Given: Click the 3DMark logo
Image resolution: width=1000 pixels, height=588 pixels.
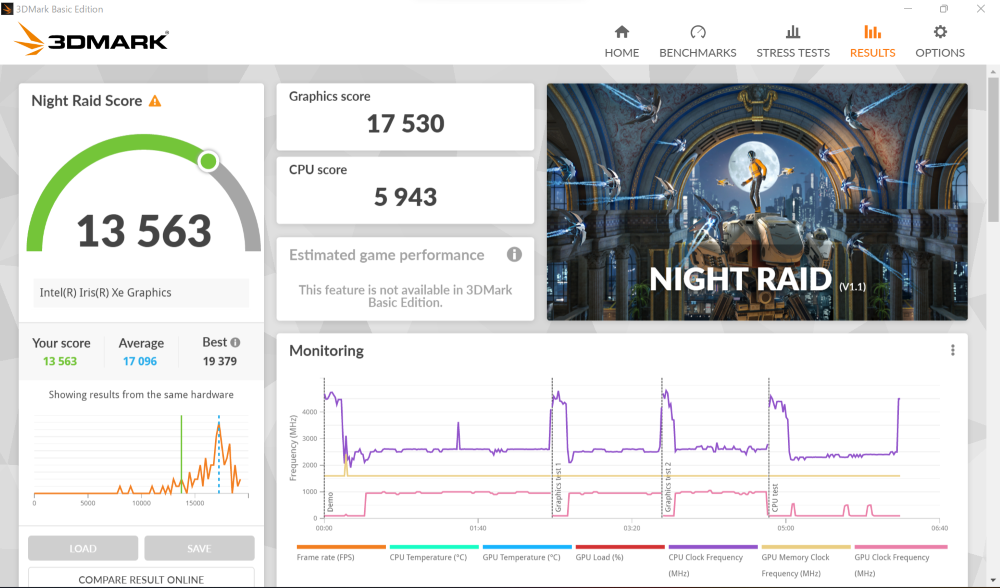Looking at the screenshot, I should 92,40.
